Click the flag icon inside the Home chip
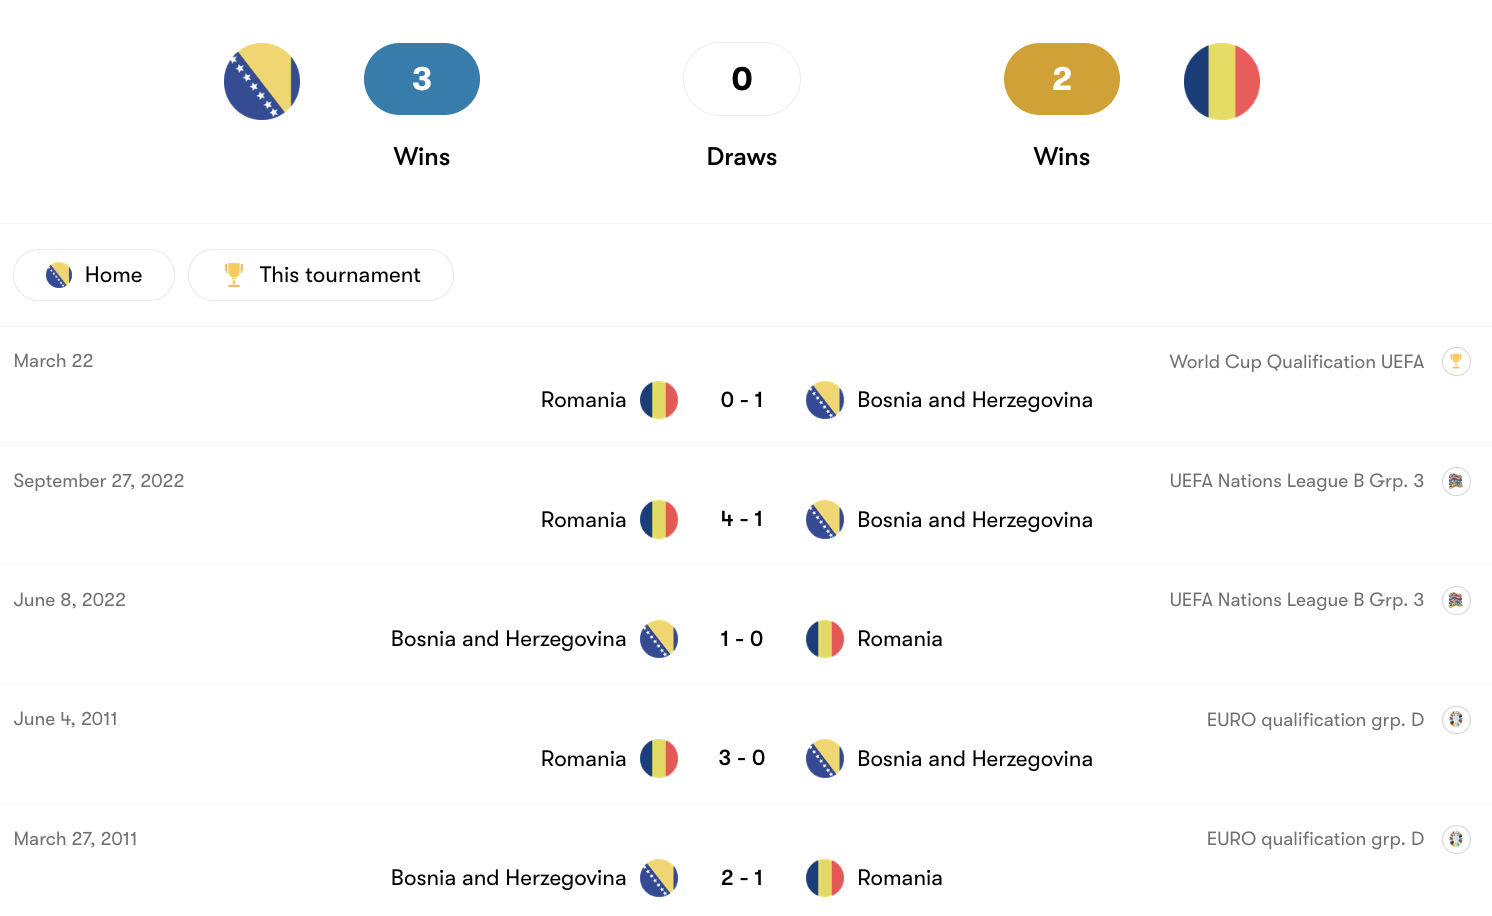The height and width of the screenshot is (916, 1492). click(x=60, y=274)
